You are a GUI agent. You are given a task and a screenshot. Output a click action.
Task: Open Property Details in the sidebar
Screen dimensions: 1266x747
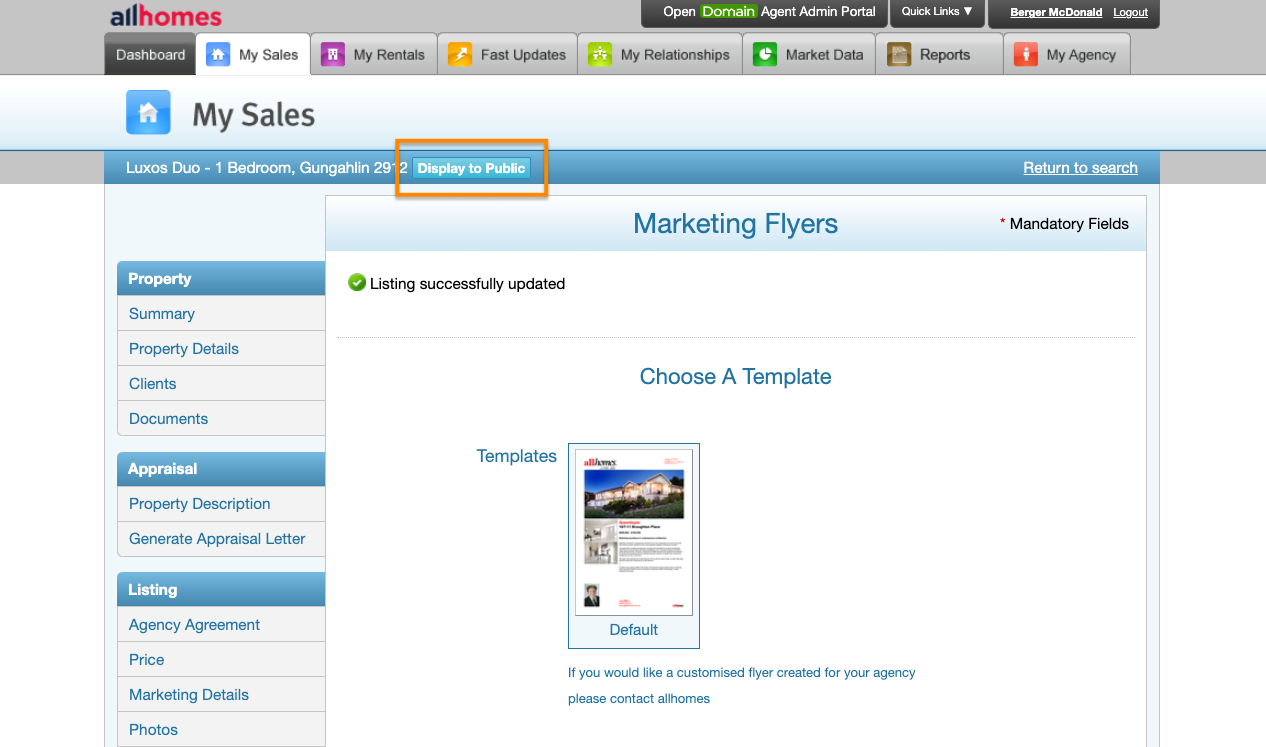coord(184,349)
